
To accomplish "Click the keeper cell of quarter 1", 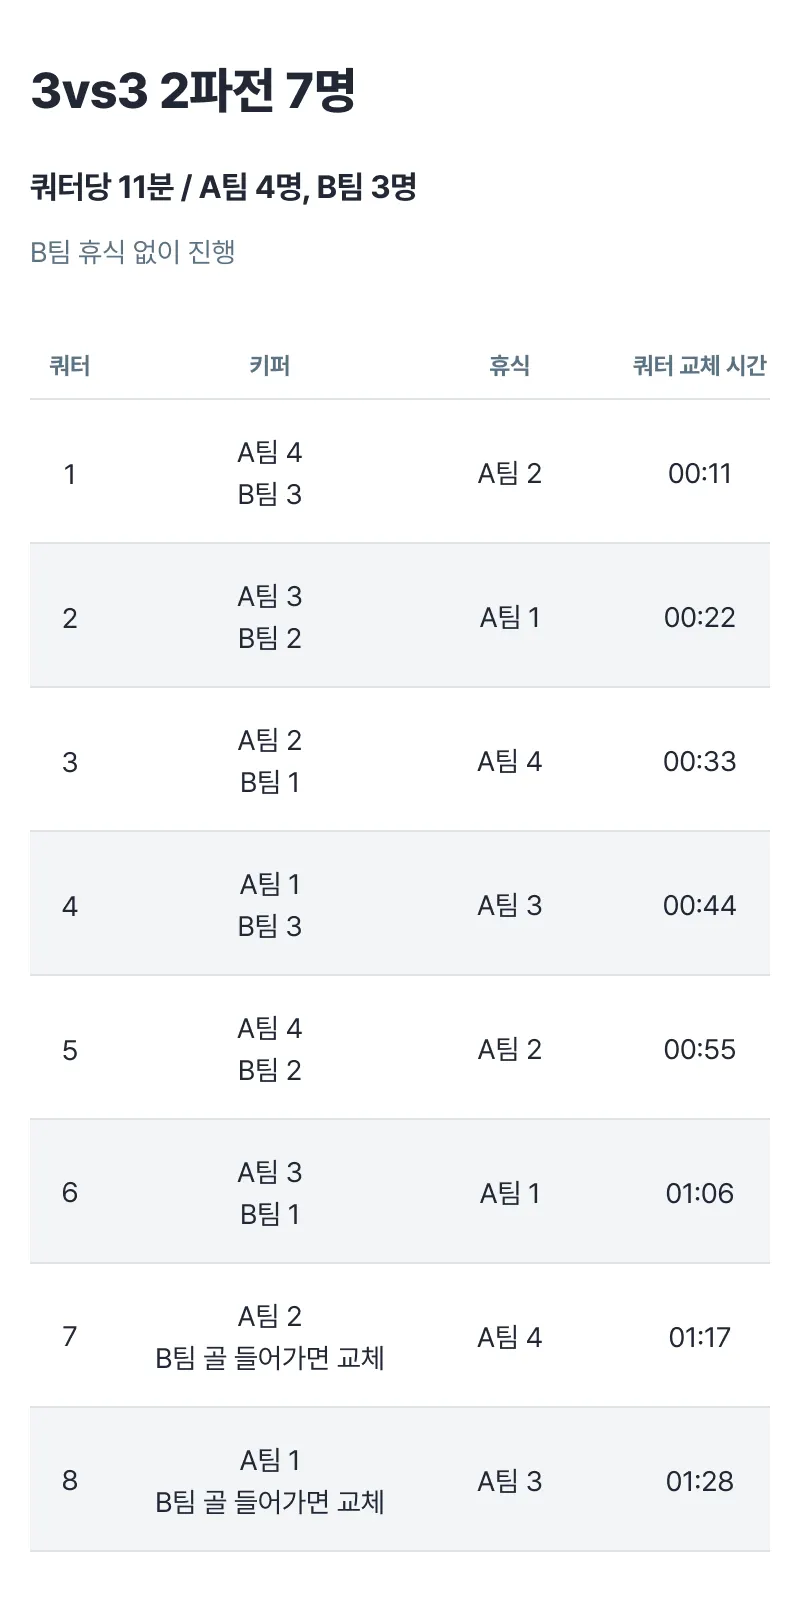I will (270, 473).
